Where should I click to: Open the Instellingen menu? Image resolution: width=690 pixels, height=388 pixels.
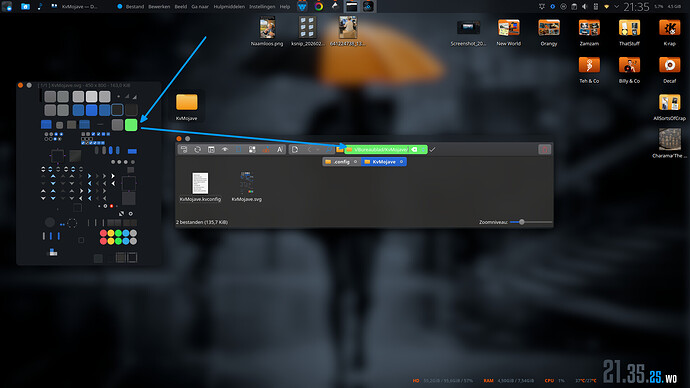click(262, 7)
